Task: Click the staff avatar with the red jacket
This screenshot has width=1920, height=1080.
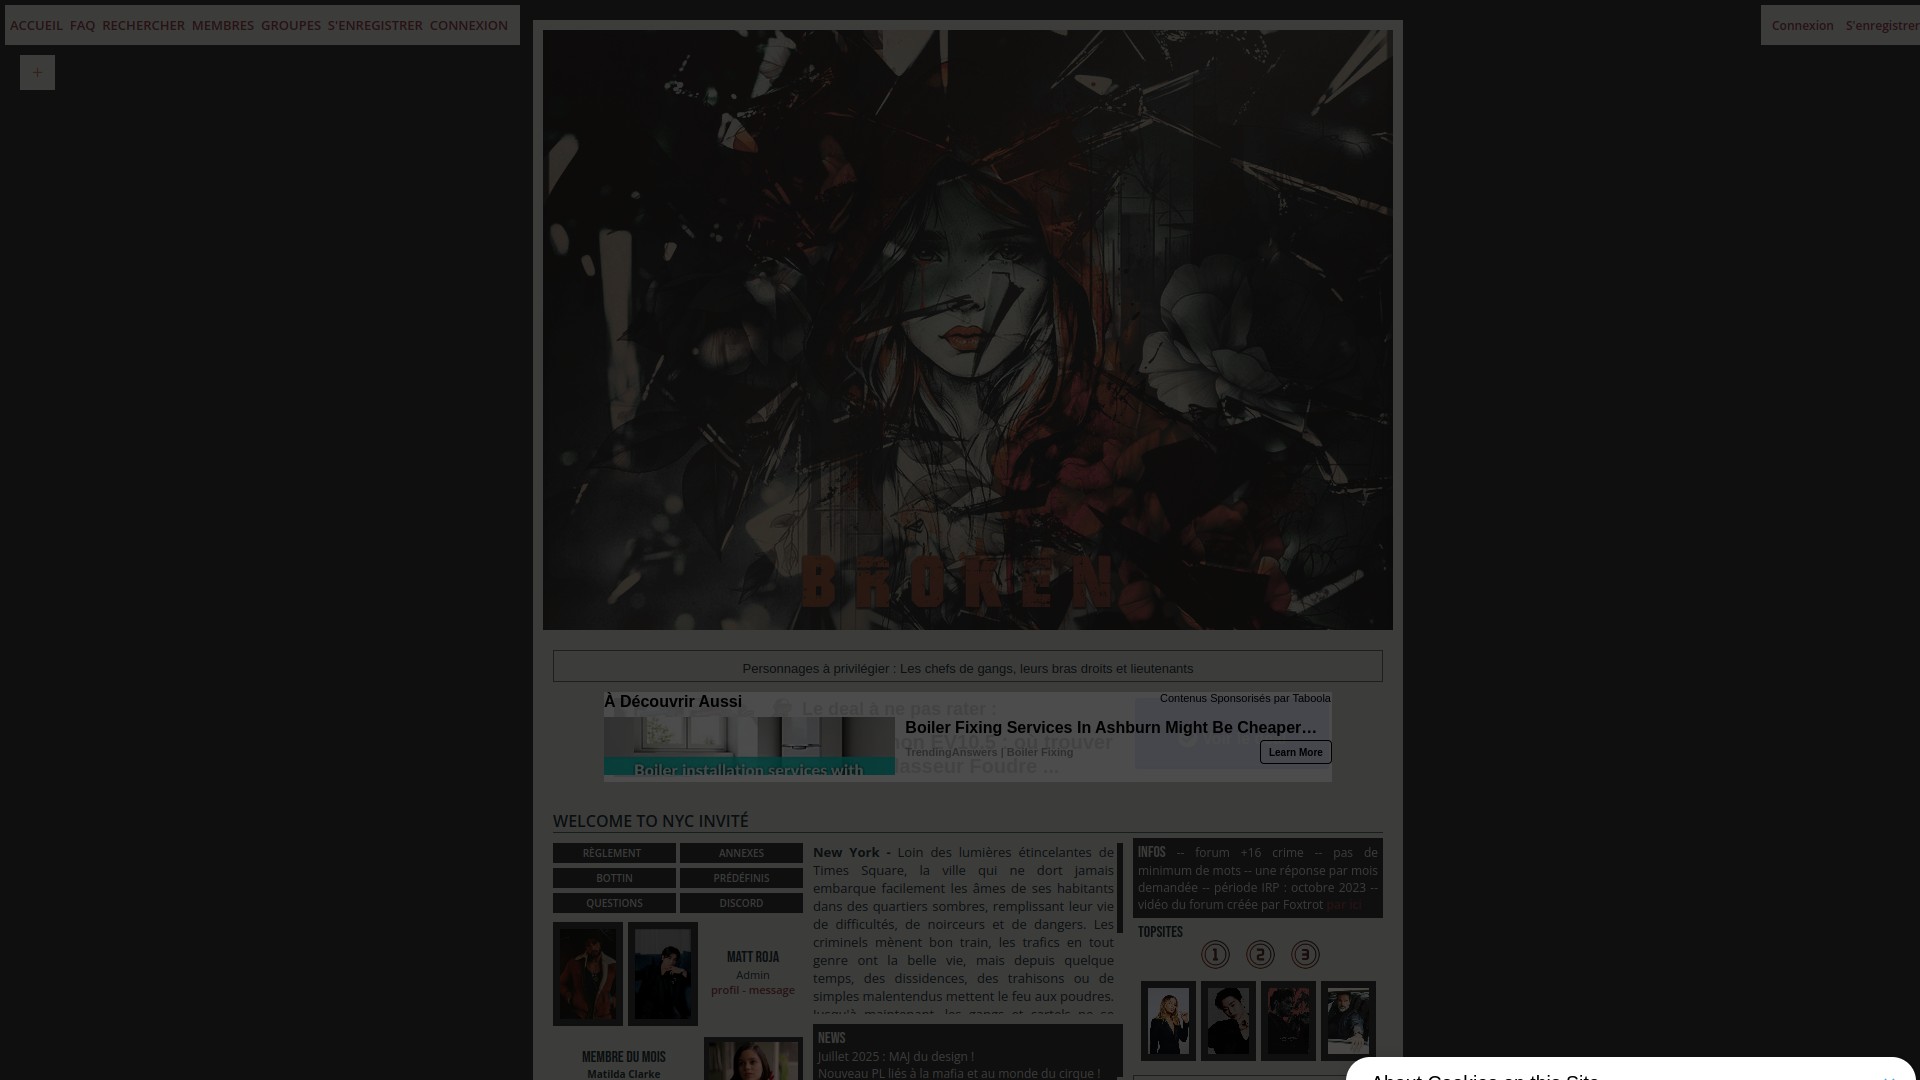Action: pyautogui.click(x=588, y=974)
